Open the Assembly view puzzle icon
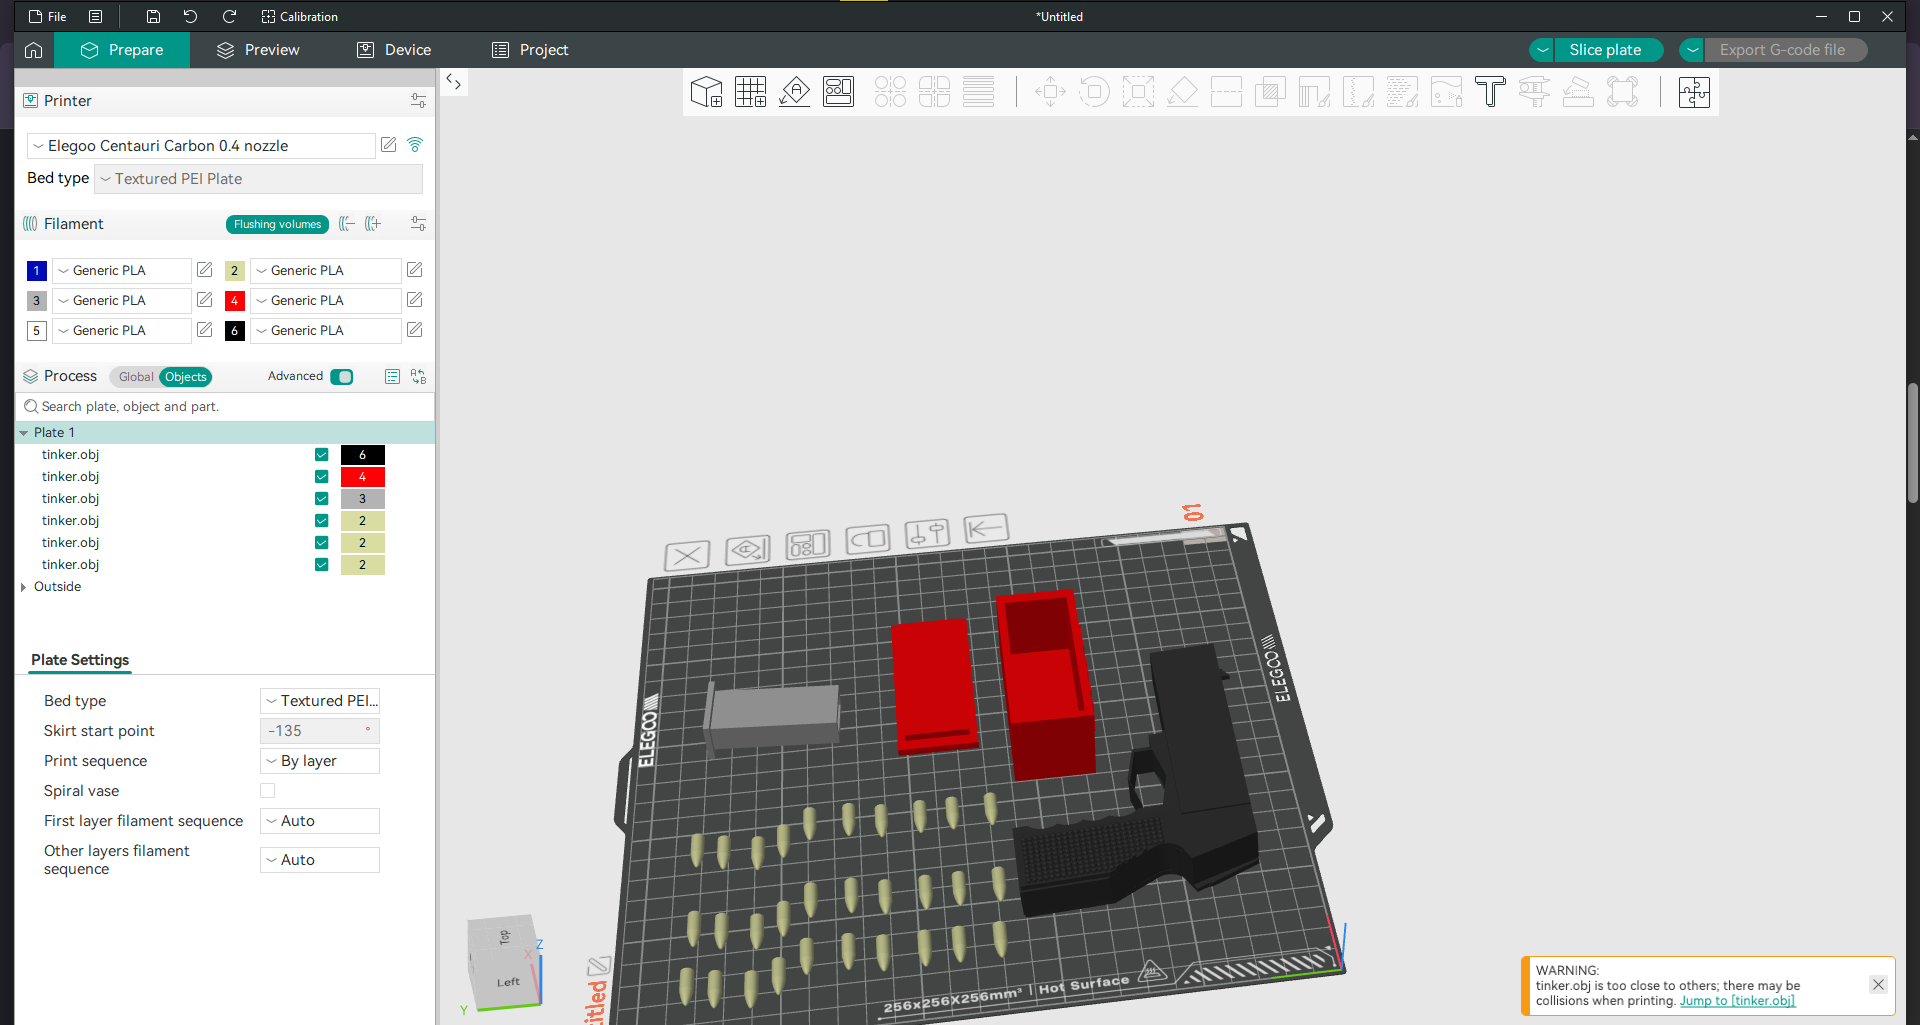The height and width of the screenshot is (1025, 1920). [1694, 92]
